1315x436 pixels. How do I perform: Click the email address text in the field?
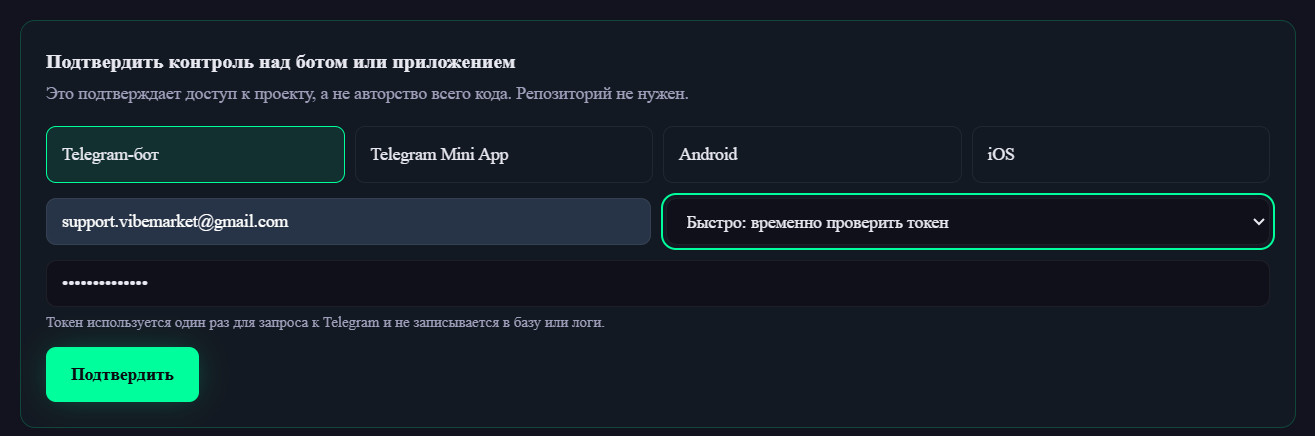[x=175, y=222]
